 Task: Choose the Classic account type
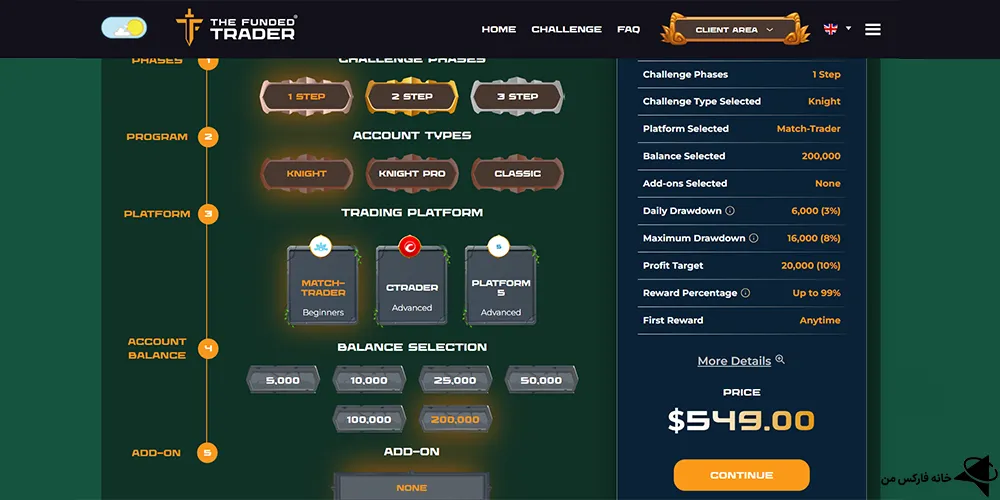(517, 173)
